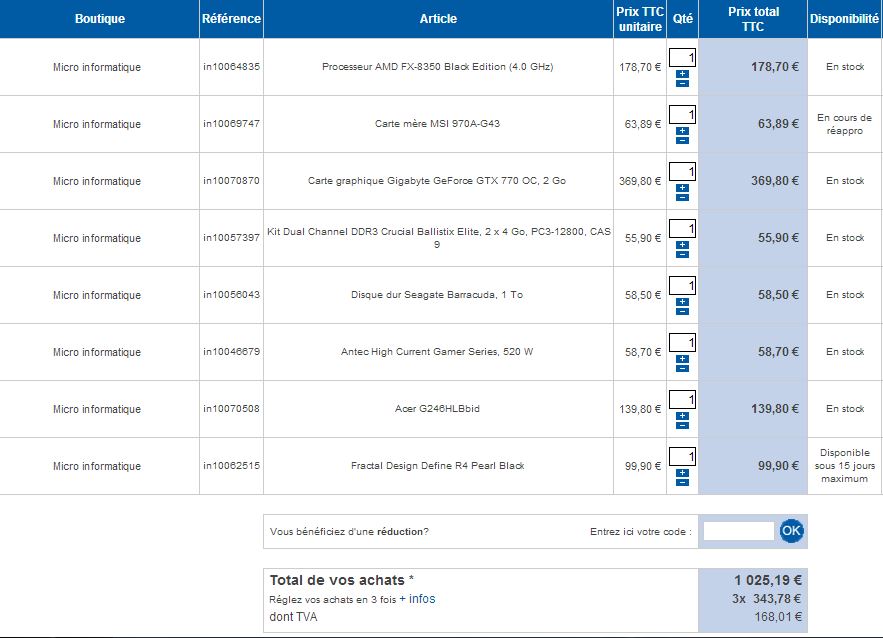
Task: Decrease Fractal Design Define R4 quantity
Action: click(x=682, y=482)
